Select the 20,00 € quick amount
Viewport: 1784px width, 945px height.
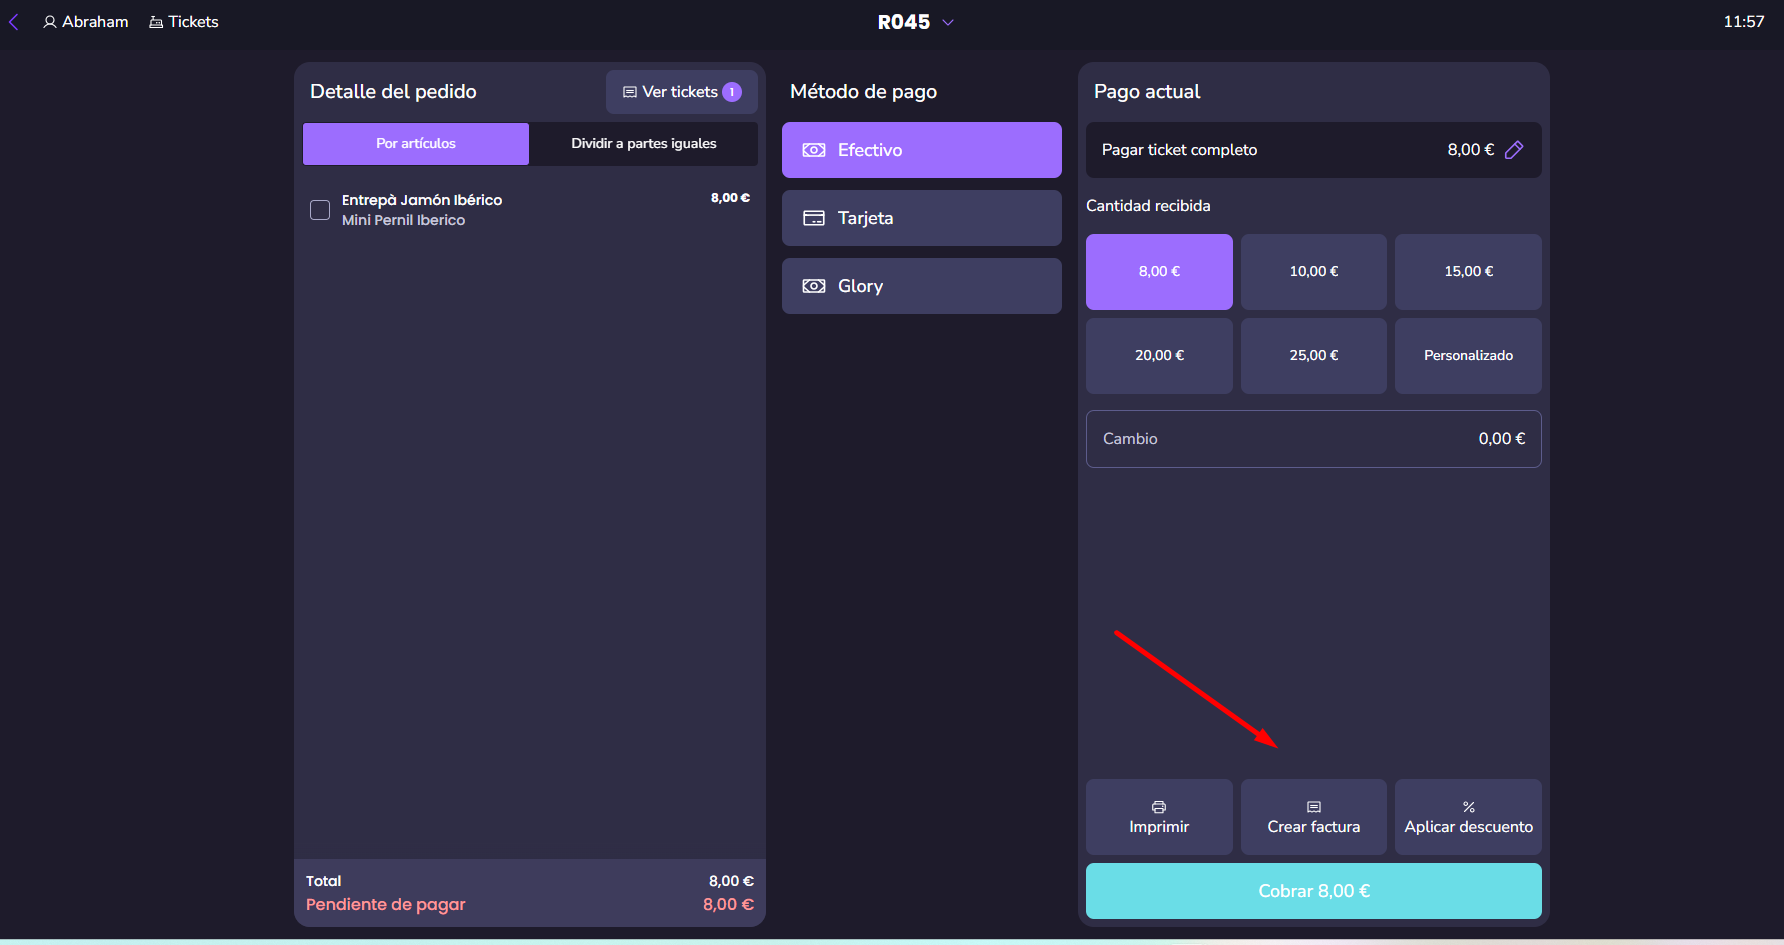(1159, 356)
